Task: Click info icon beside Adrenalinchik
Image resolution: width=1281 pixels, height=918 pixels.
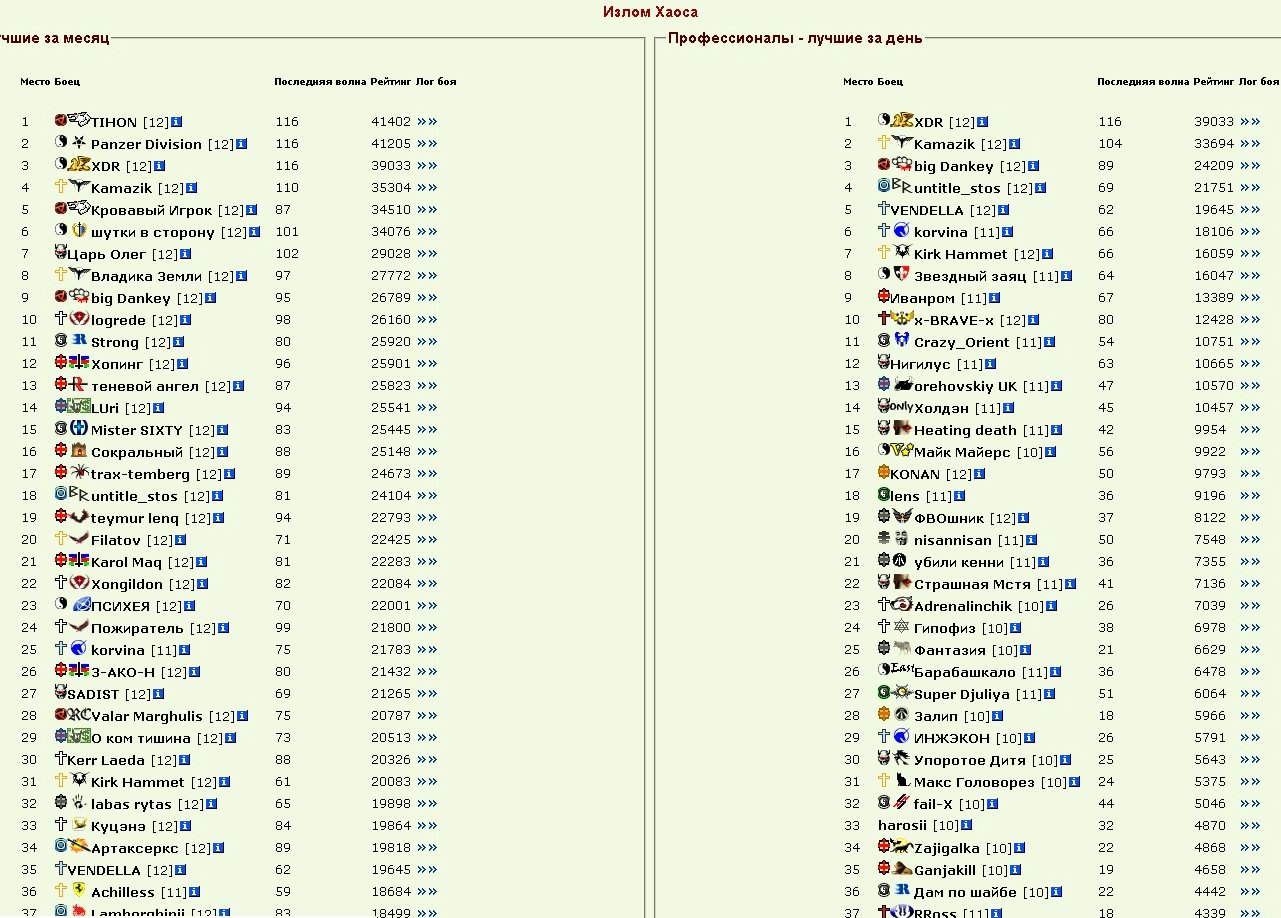Action: pyautogui.click(x=1052, y=606)
